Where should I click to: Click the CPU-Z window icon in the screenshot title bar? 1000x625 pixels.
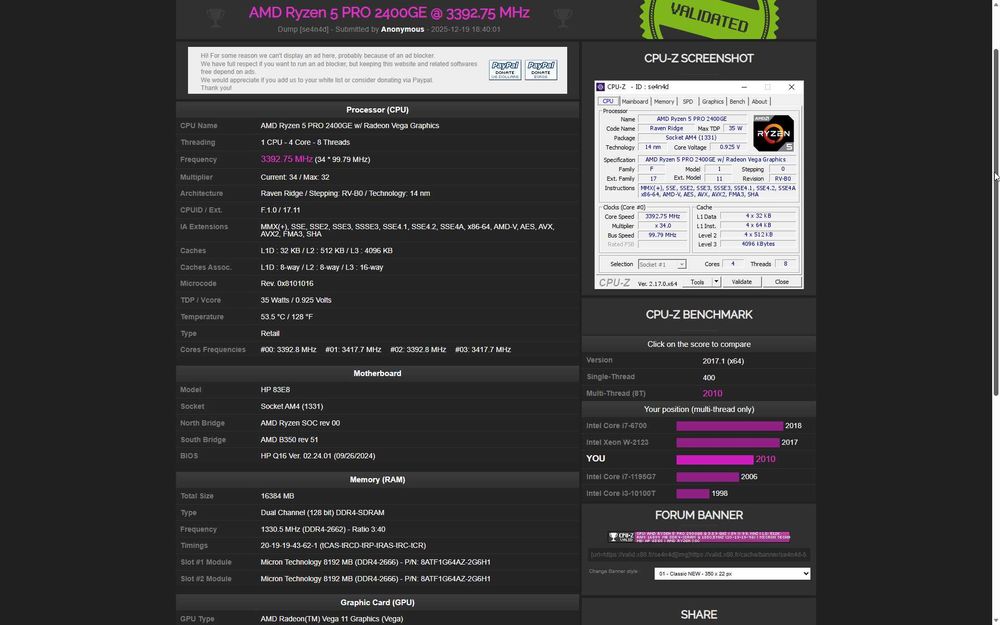(x=600, y=87)
